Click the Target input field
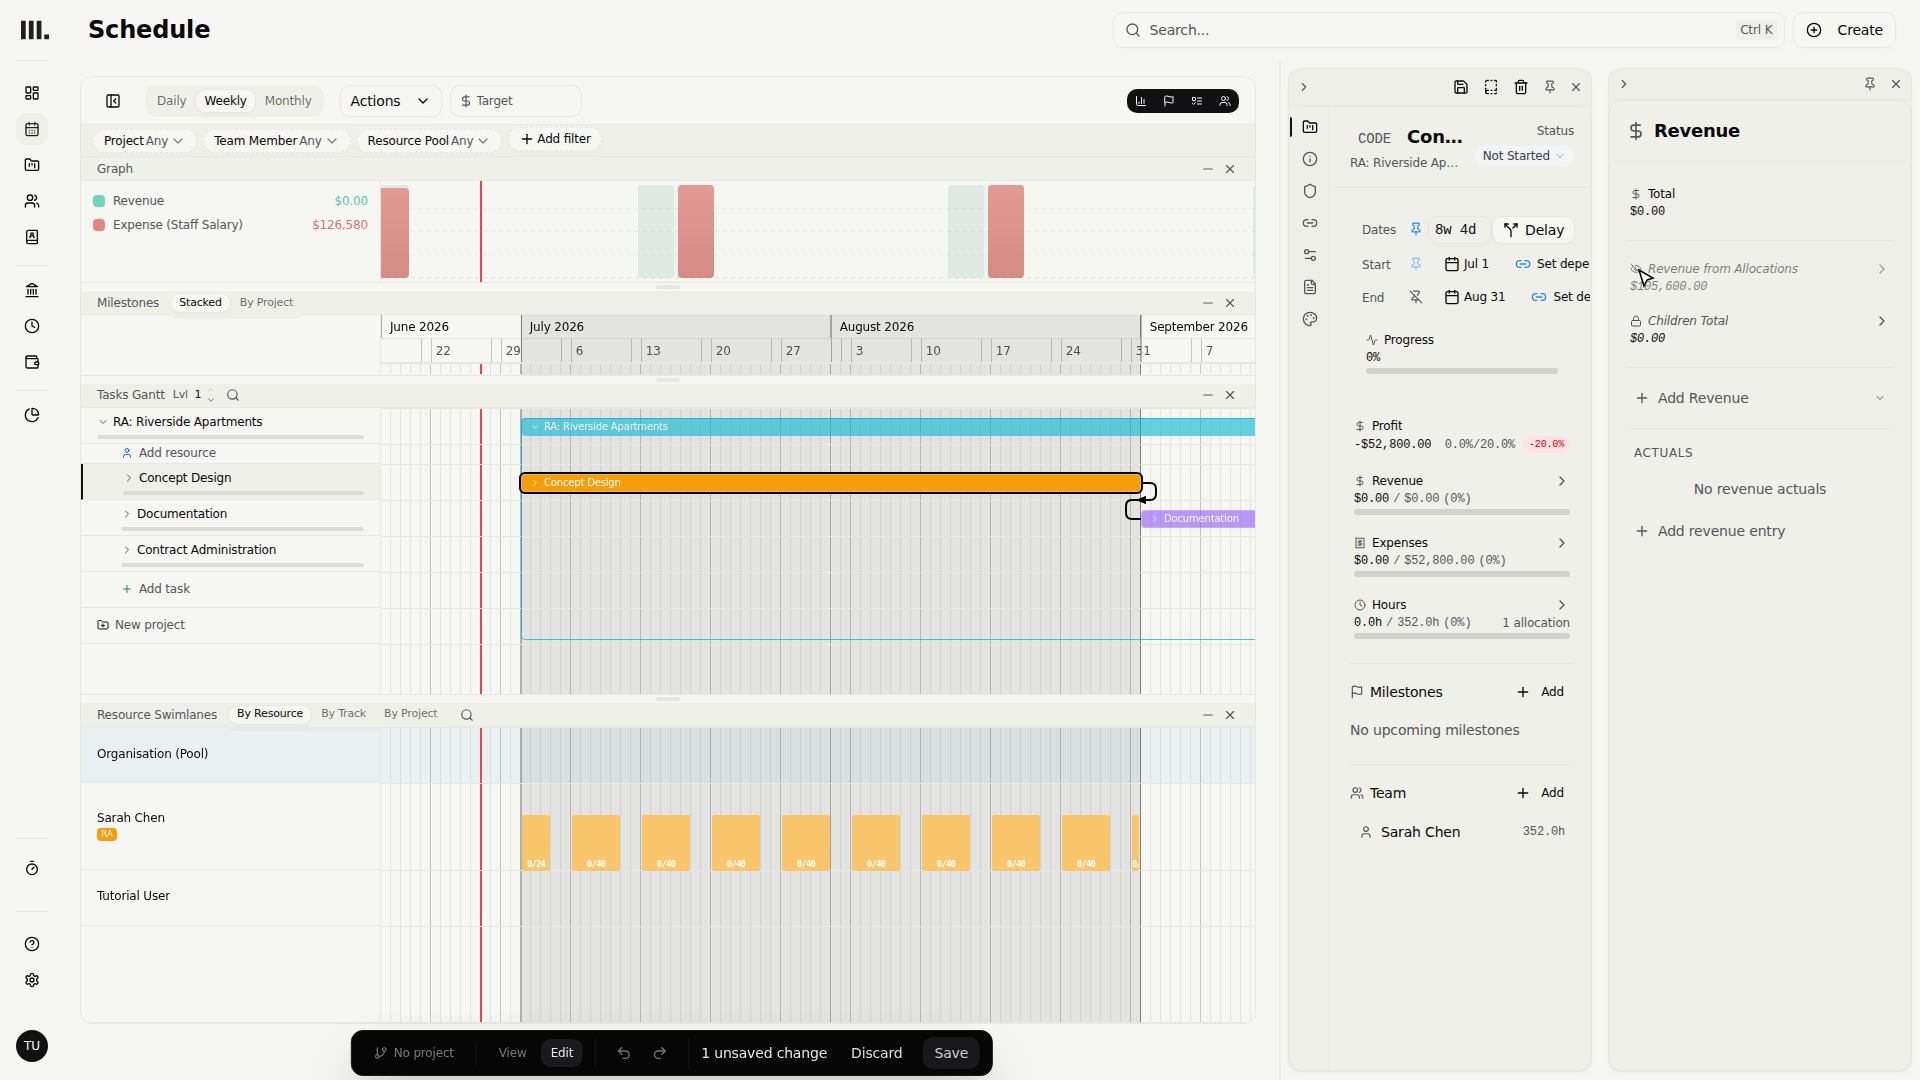Viewport: 1920px width, 1080px height. [x=516, y=101]
